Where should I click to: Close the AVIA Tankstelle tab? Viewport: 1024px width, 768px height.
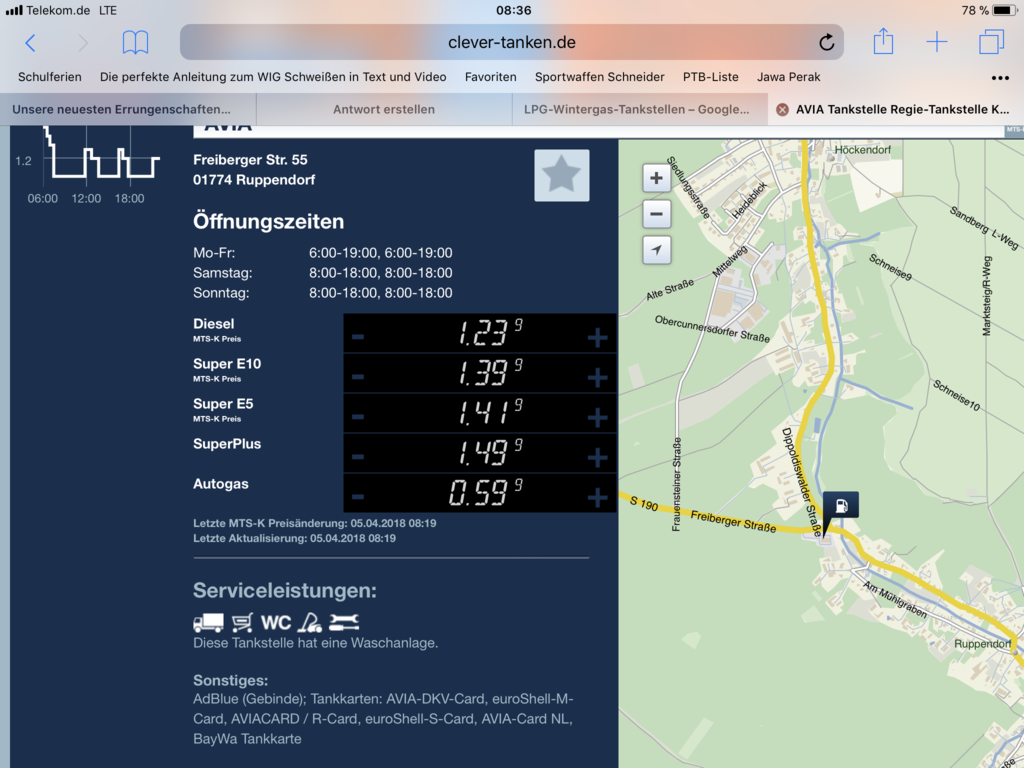coord(782,110)
